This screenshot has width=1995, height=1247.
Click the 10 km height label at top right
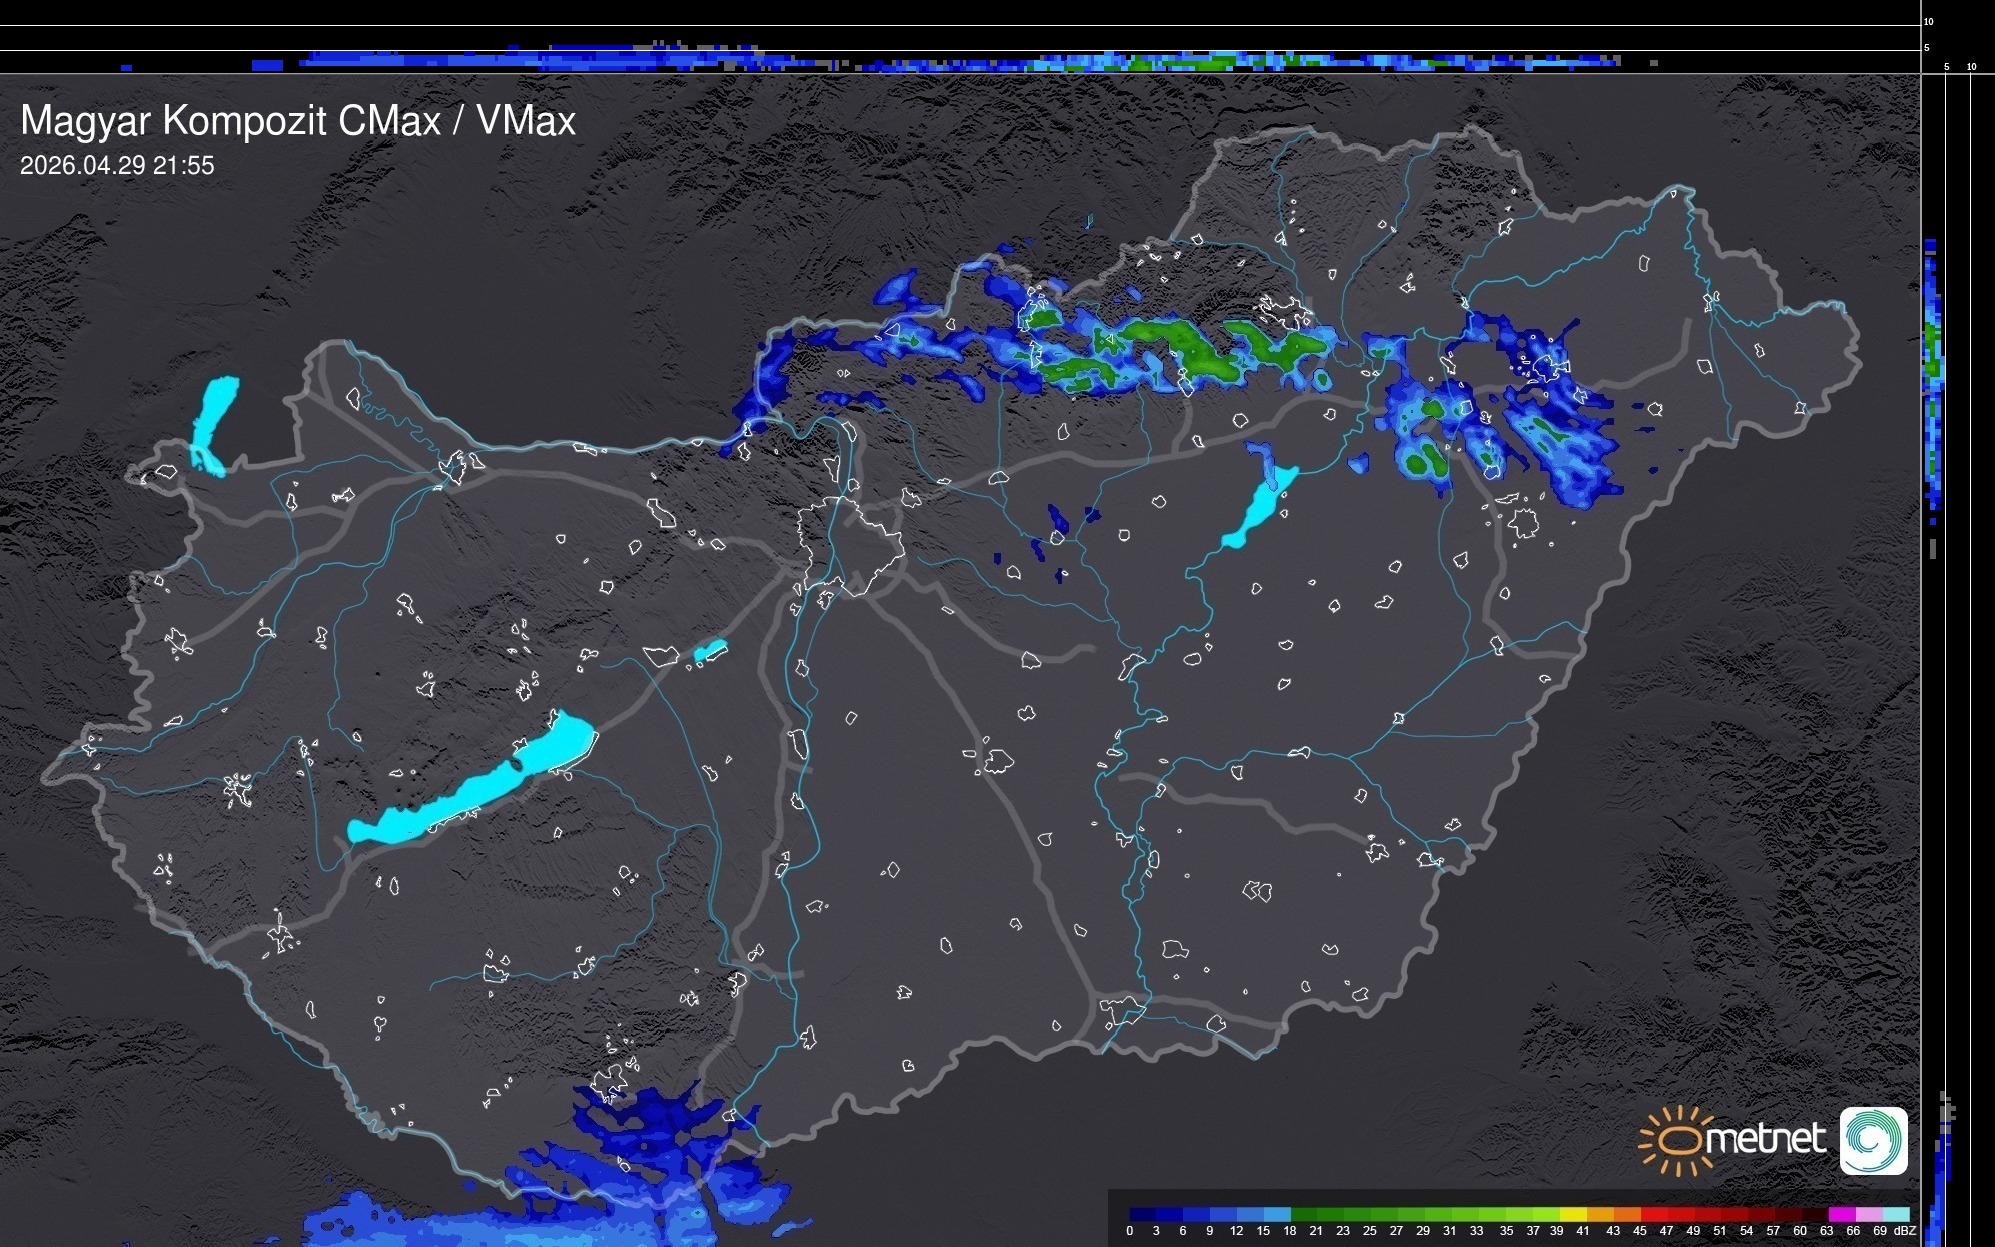(x=1929, y=21)
